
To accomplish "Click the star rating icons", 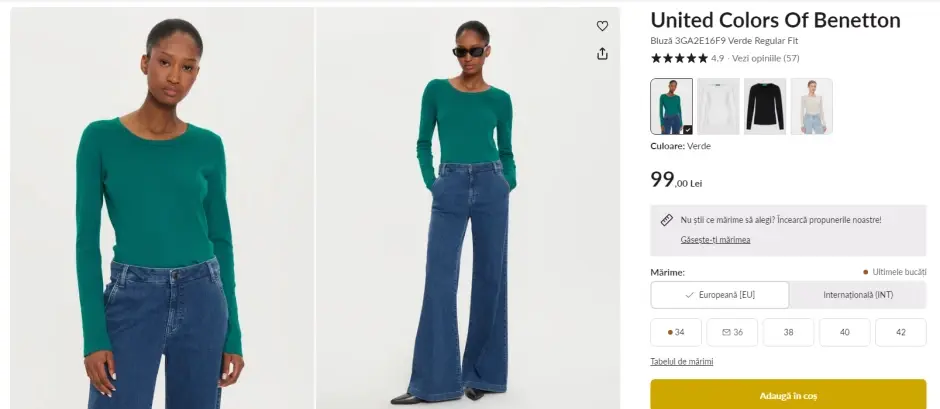I will coord(679,58).
